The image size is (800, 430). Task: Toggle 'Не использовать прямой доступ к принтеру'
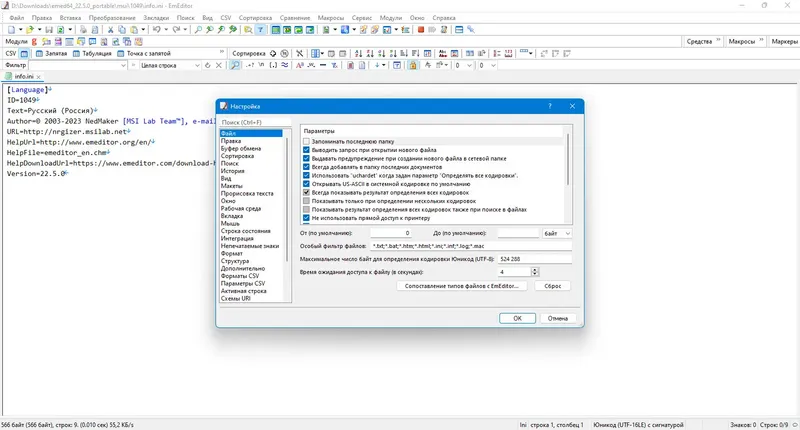coord(306,218)
